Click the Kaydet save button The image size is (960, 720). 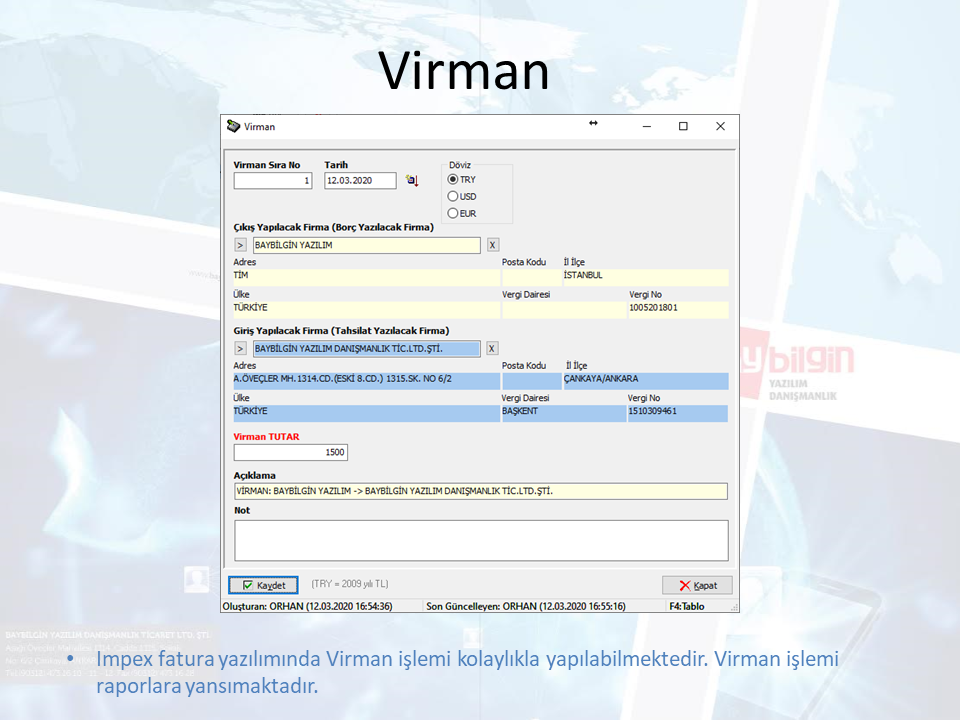(263, 585)
